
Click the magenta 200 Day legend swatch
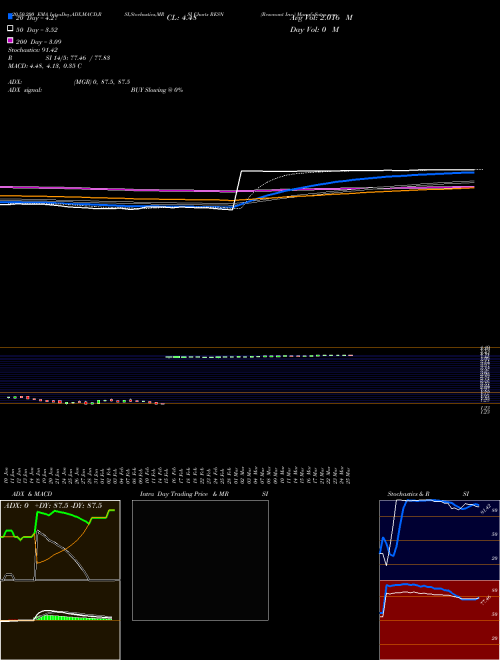coord(10,40)
